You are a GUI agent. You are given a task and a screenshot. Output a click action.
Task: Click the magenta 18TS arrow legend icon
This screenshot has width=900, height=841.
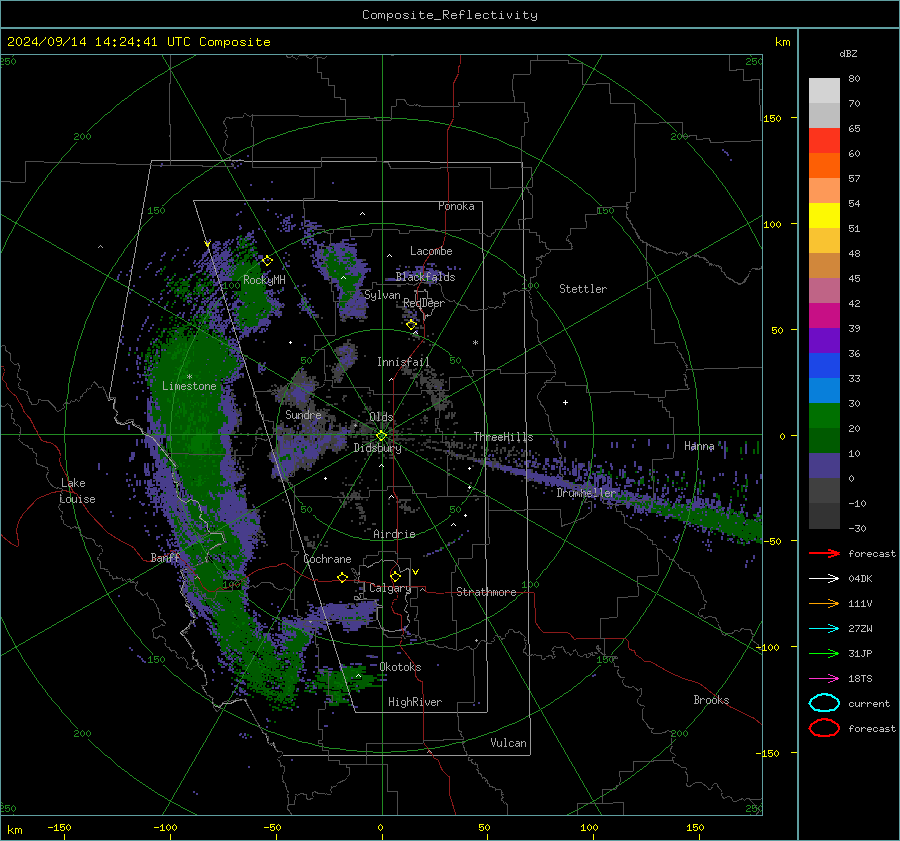(824, 679)
